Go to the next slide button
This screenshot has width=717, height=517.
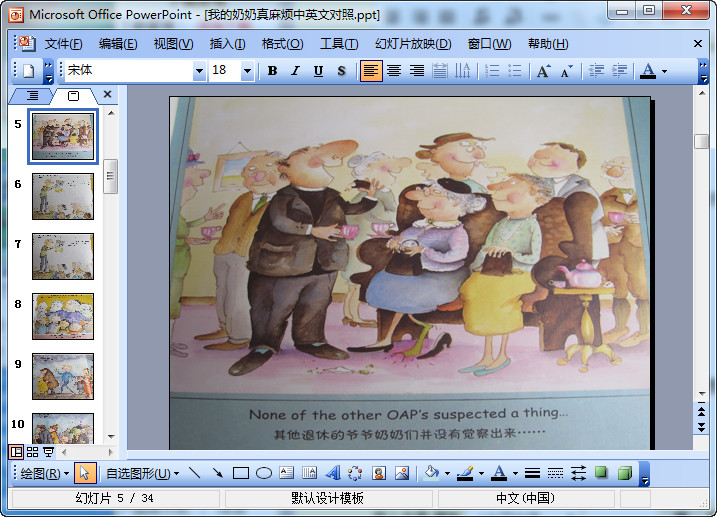pyautogui.click(x=701, y=427)
